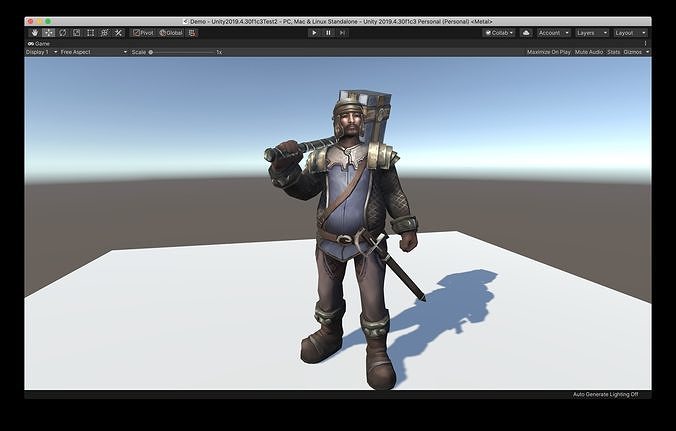Viewport: 676px width, 431px height.
Task: Select the Game tab
Action: tap(39, 44)
